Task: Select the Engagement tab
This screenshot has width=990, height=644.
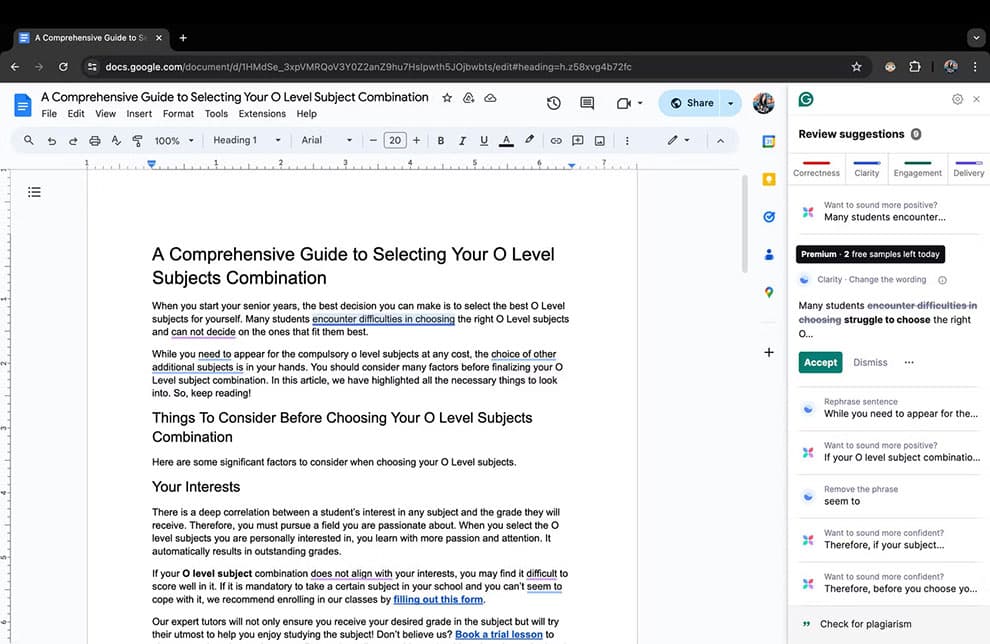Action: 917,169
